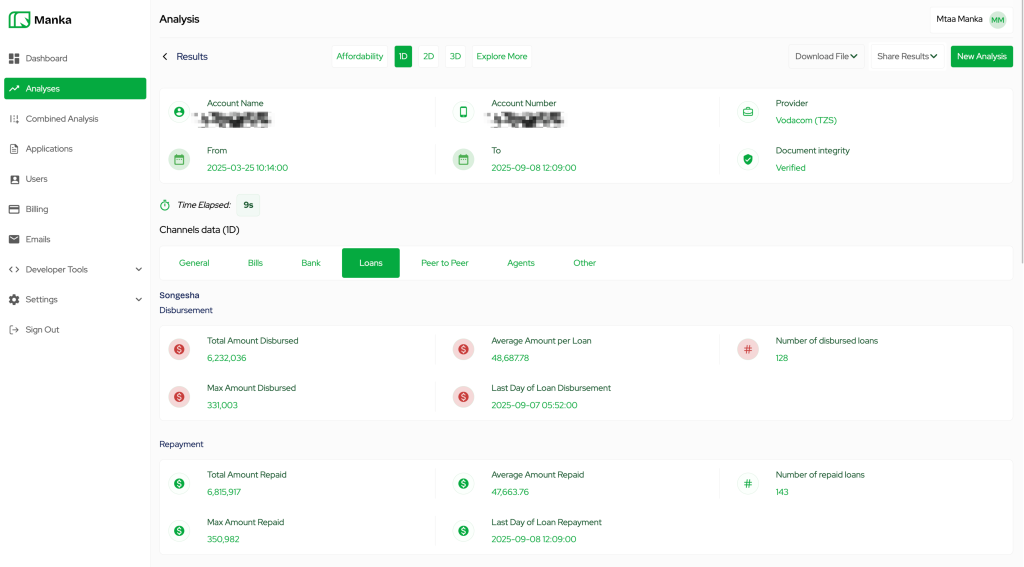Image resolution: width=1024 pixels, height=567 pixels.
Task: Click the Manka logo icon
Action: coord(19,20)
